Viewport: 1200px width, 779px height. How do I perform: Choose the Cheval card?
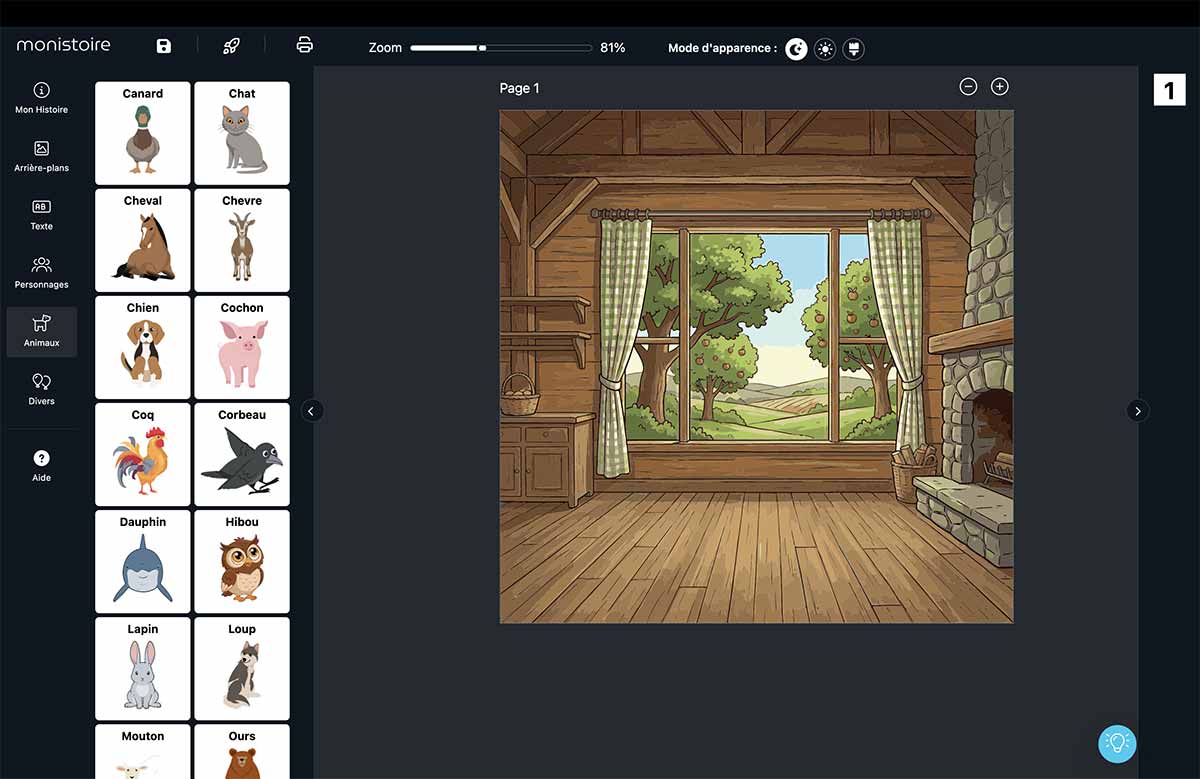[143, 240]
